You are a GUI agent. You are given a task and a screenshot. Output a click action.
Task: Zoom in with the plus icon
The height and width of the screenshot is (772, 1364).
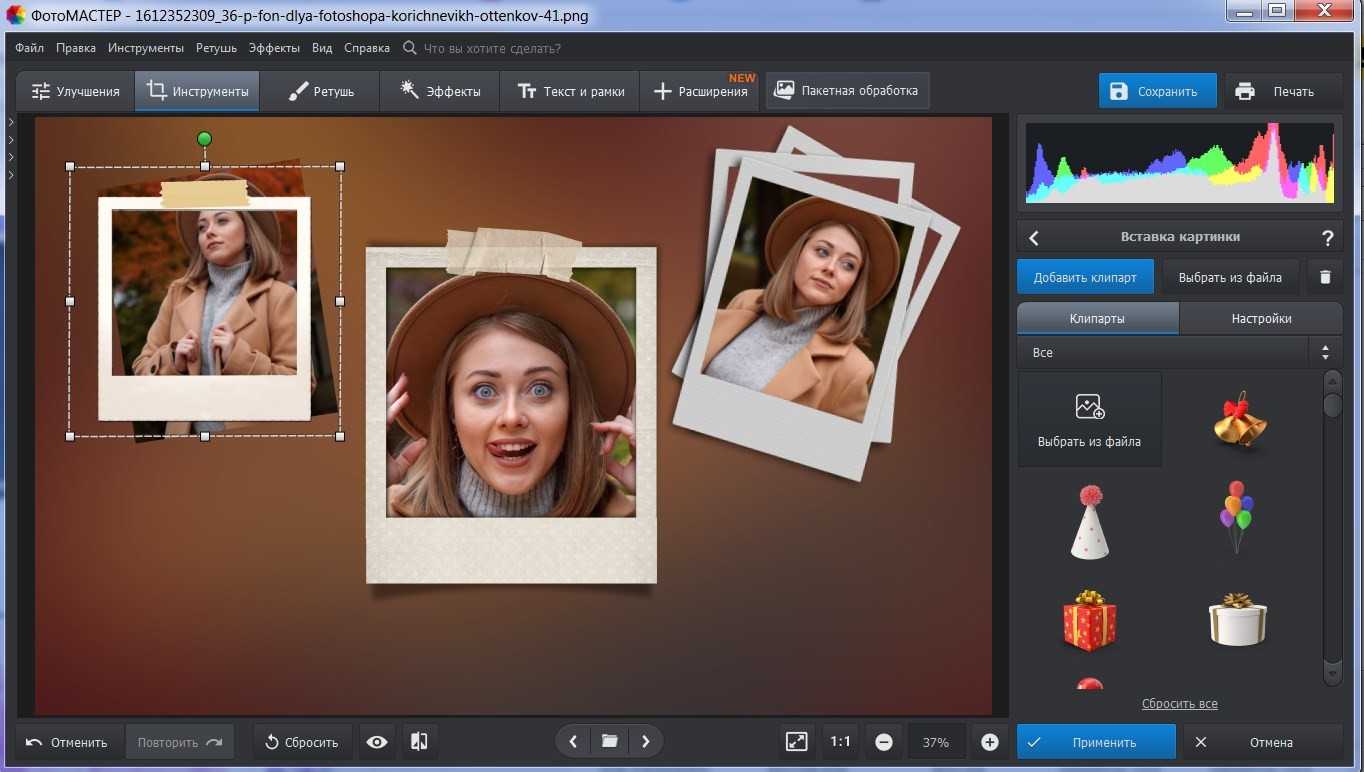pos(989,742)
